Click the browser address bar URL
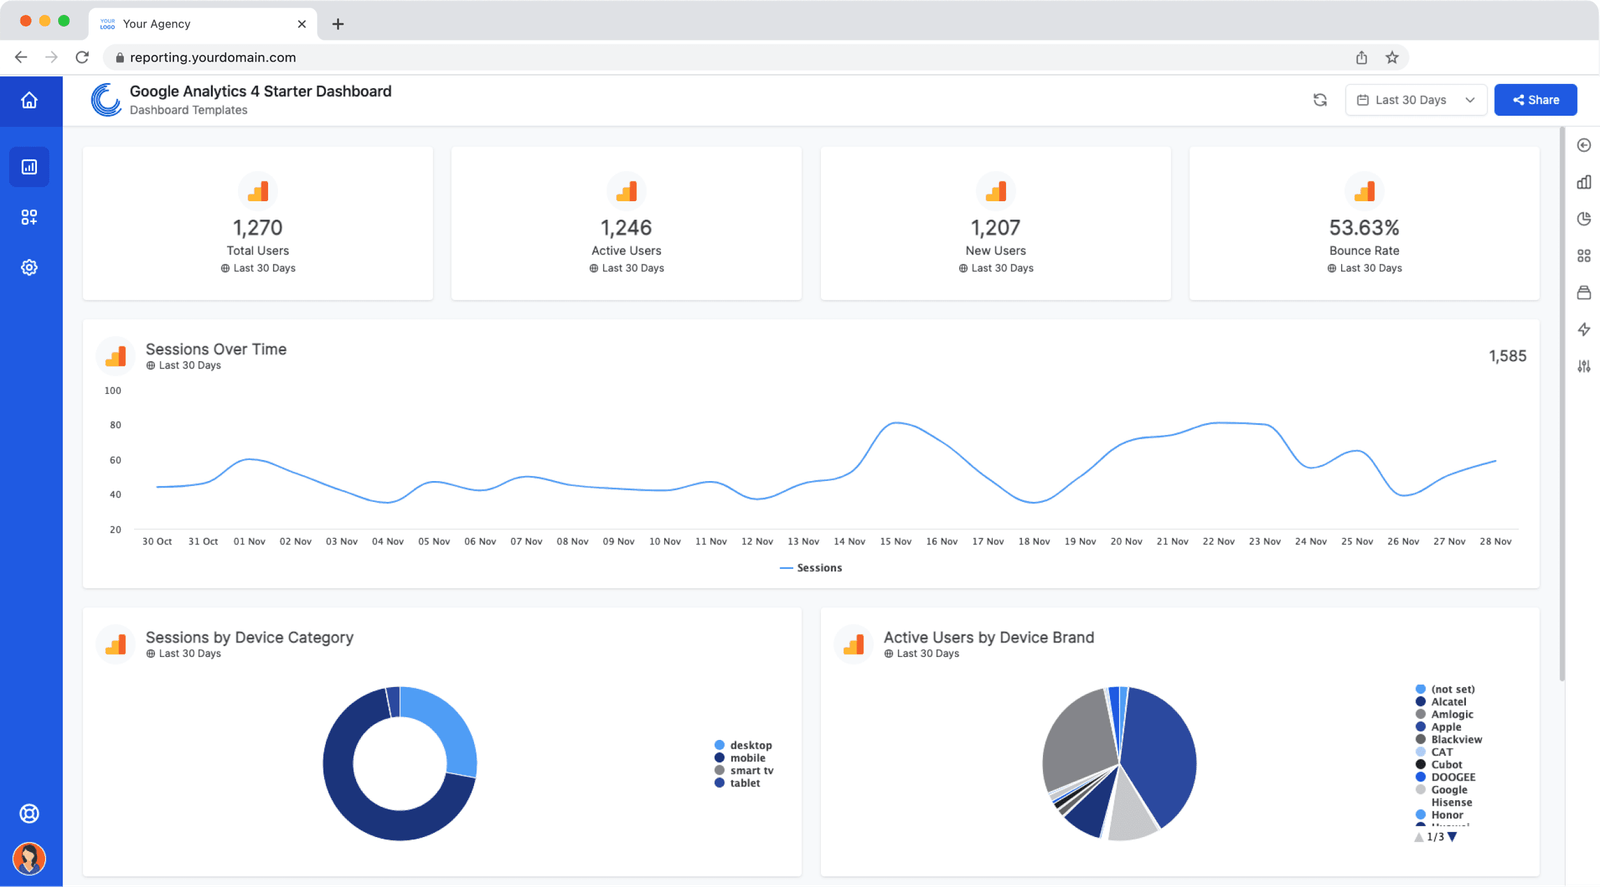 [213, 58]
